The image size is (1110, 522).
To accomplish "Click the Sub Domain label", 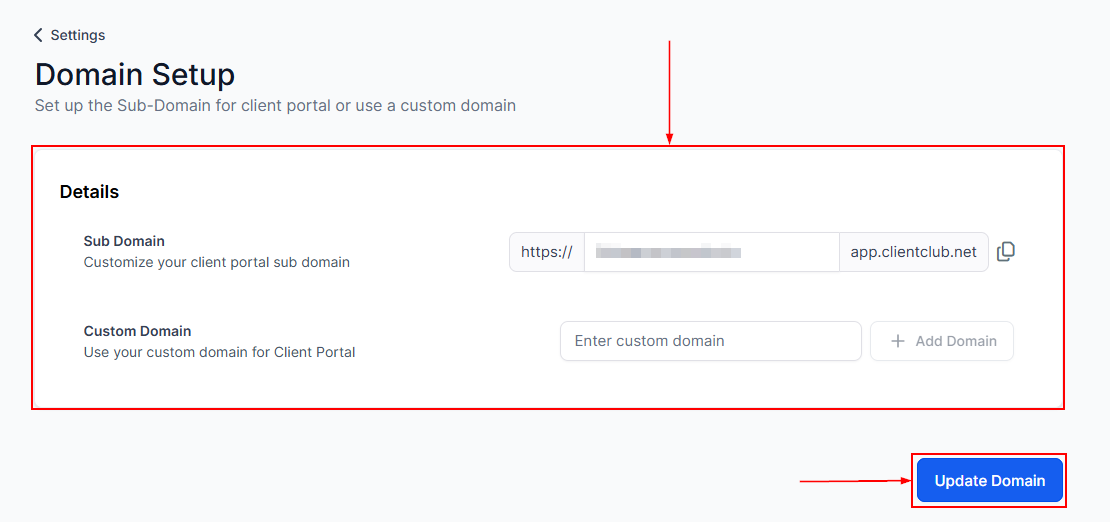I will coord(124,241).
